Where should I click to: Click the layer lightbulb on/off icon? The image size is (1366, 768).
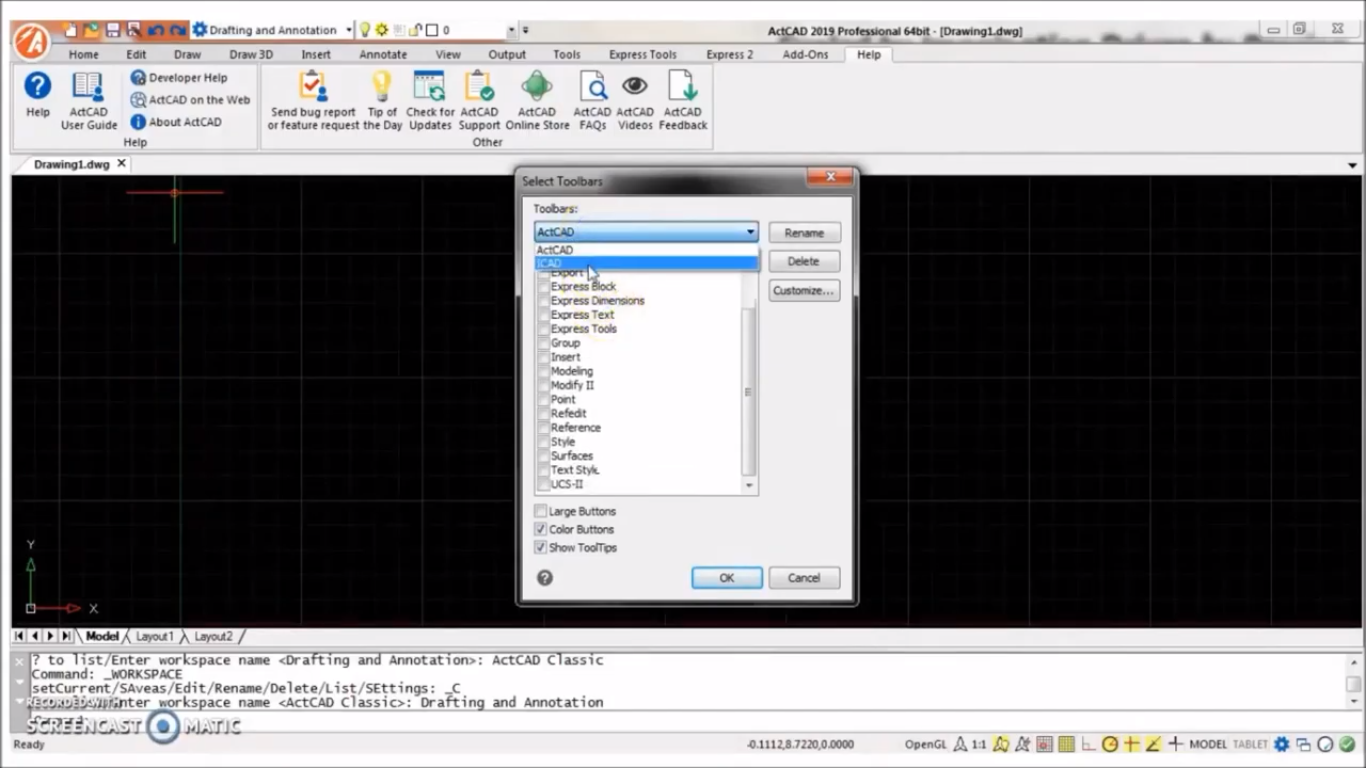365,30
